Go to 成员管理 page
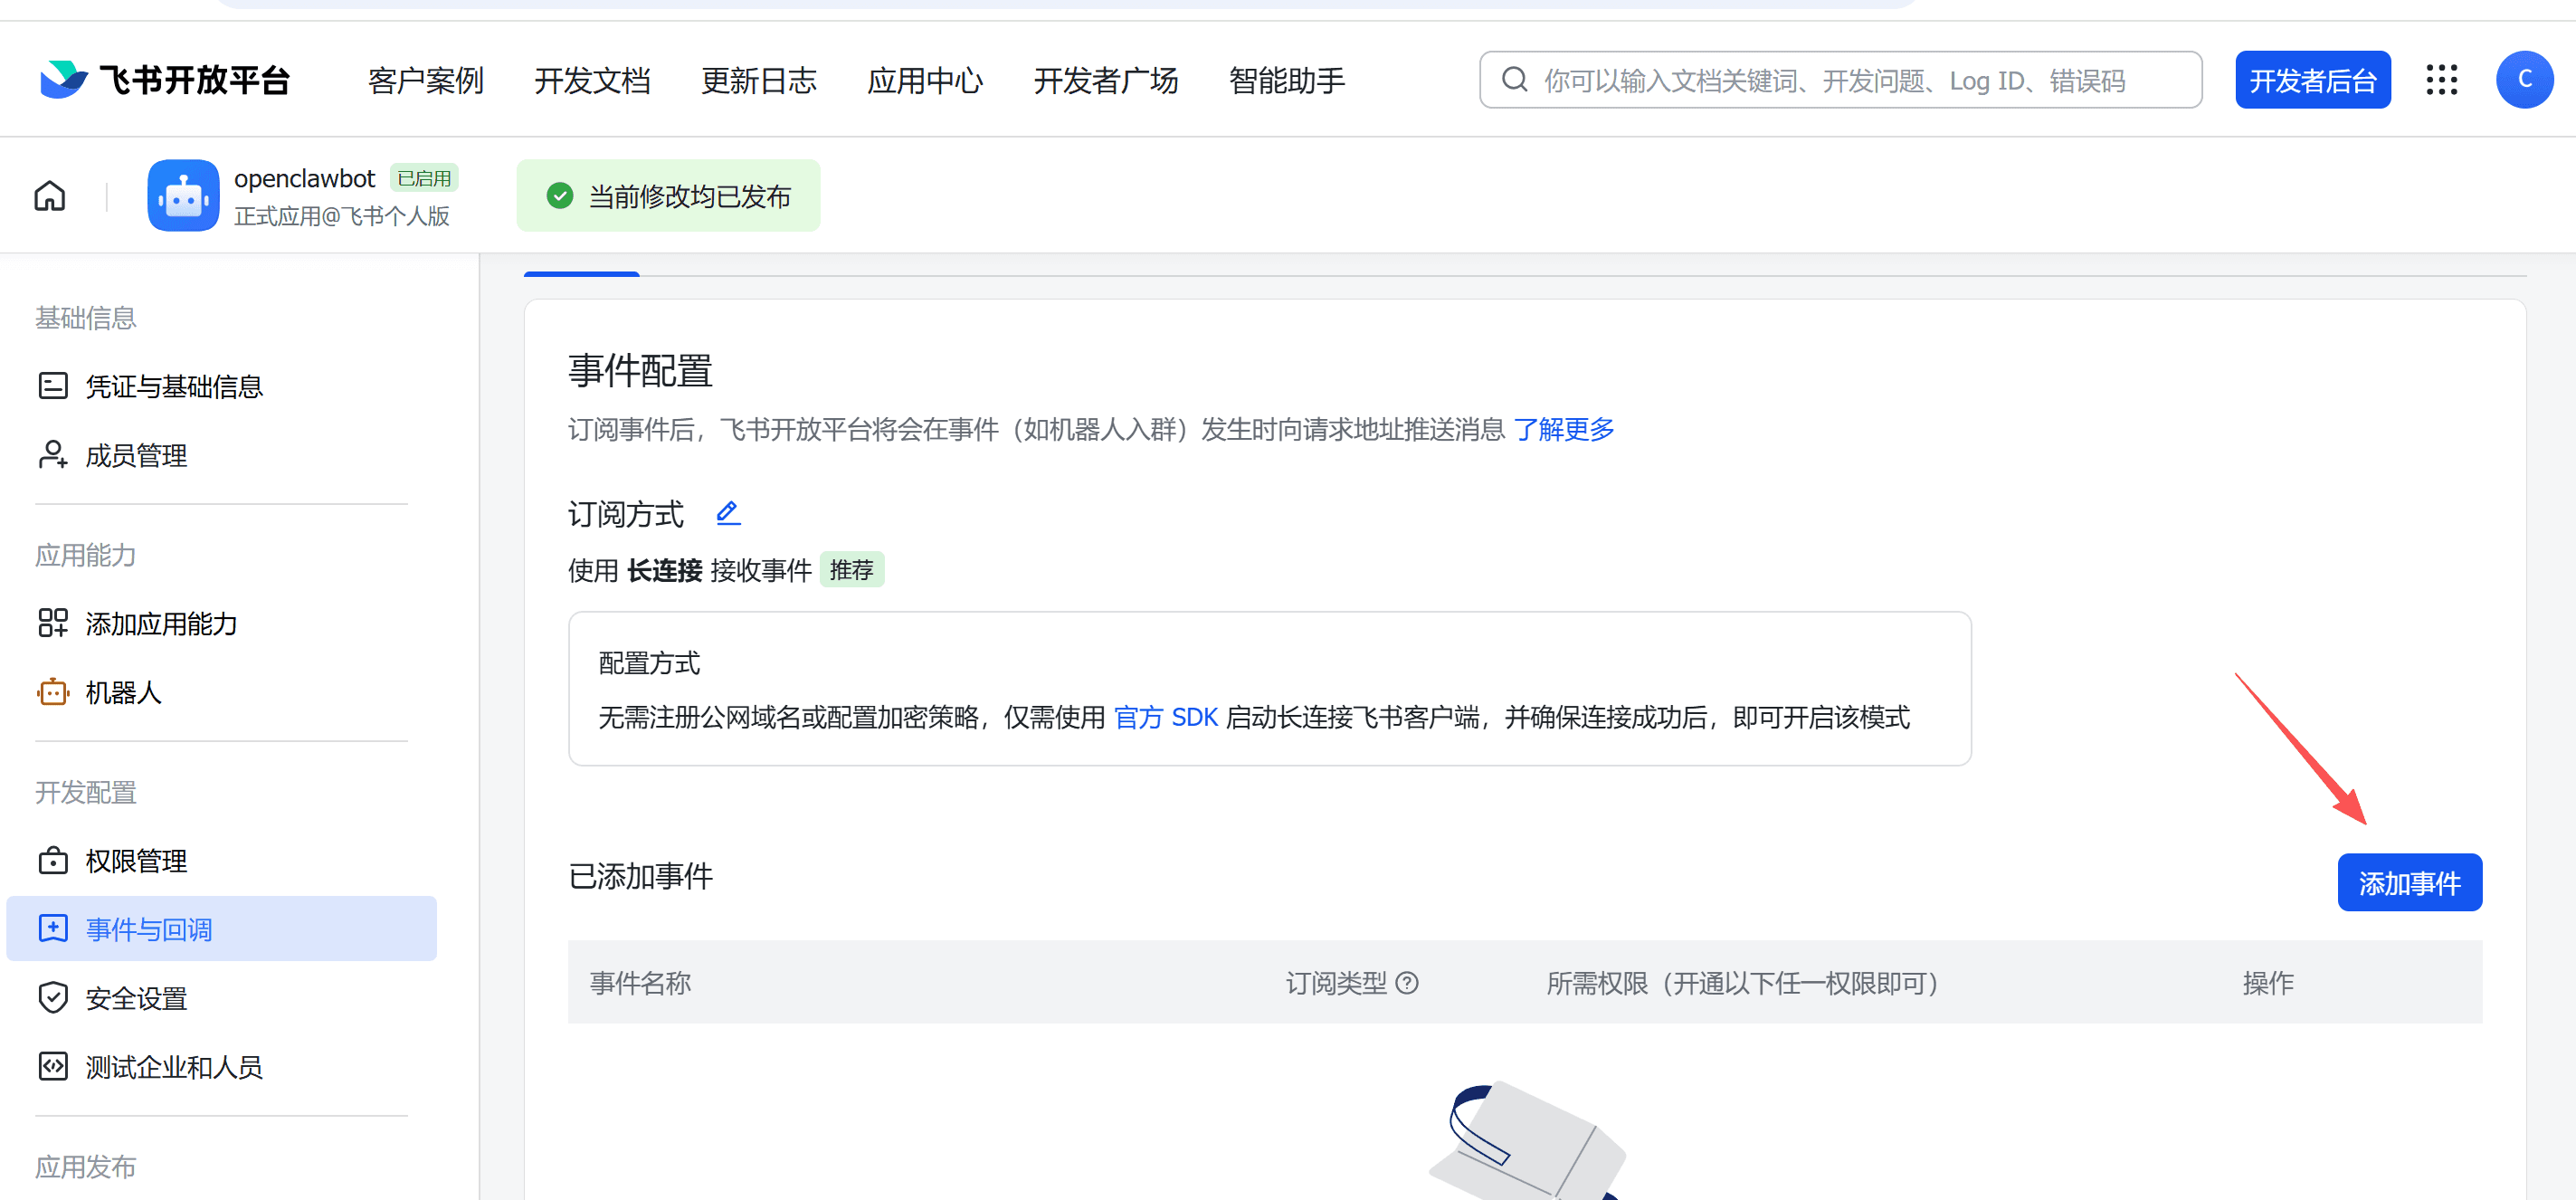Image resolution: width=2576 pixels, height=1200 pixels. [136, 455]
